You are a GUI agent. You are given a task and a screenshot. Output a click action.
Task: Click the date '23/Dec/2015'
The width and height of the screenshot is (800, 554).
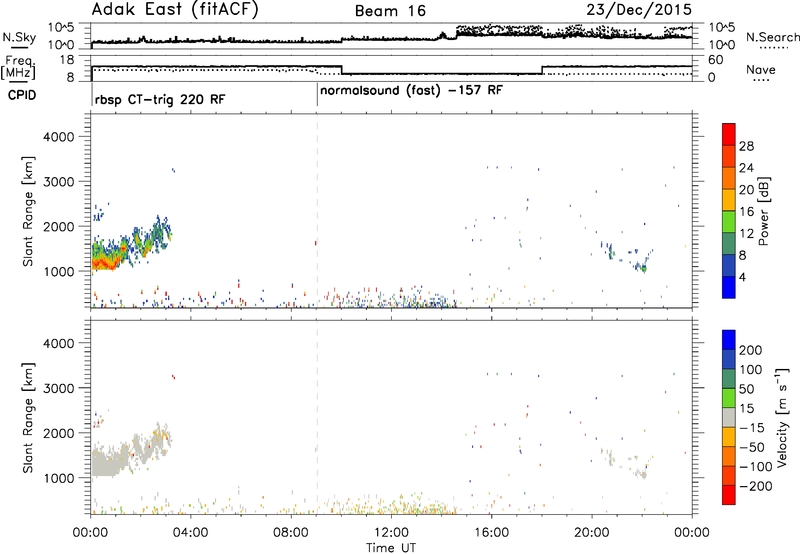[x=639, y=9]
